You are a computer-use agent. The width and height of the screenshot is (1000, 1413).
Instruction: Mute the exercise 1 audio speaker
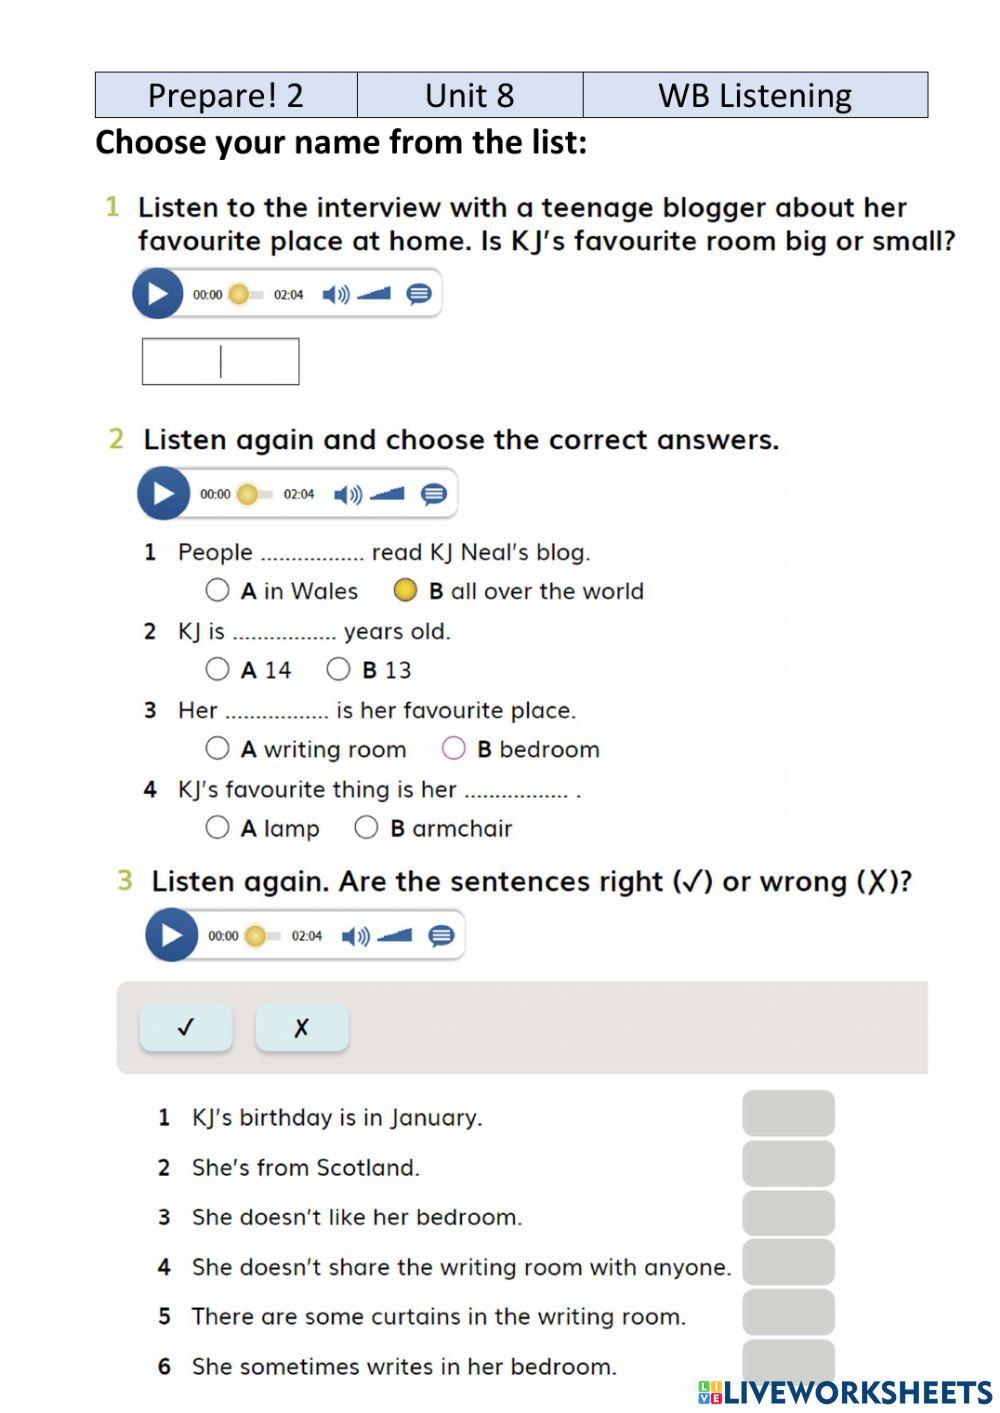(335, 294)
